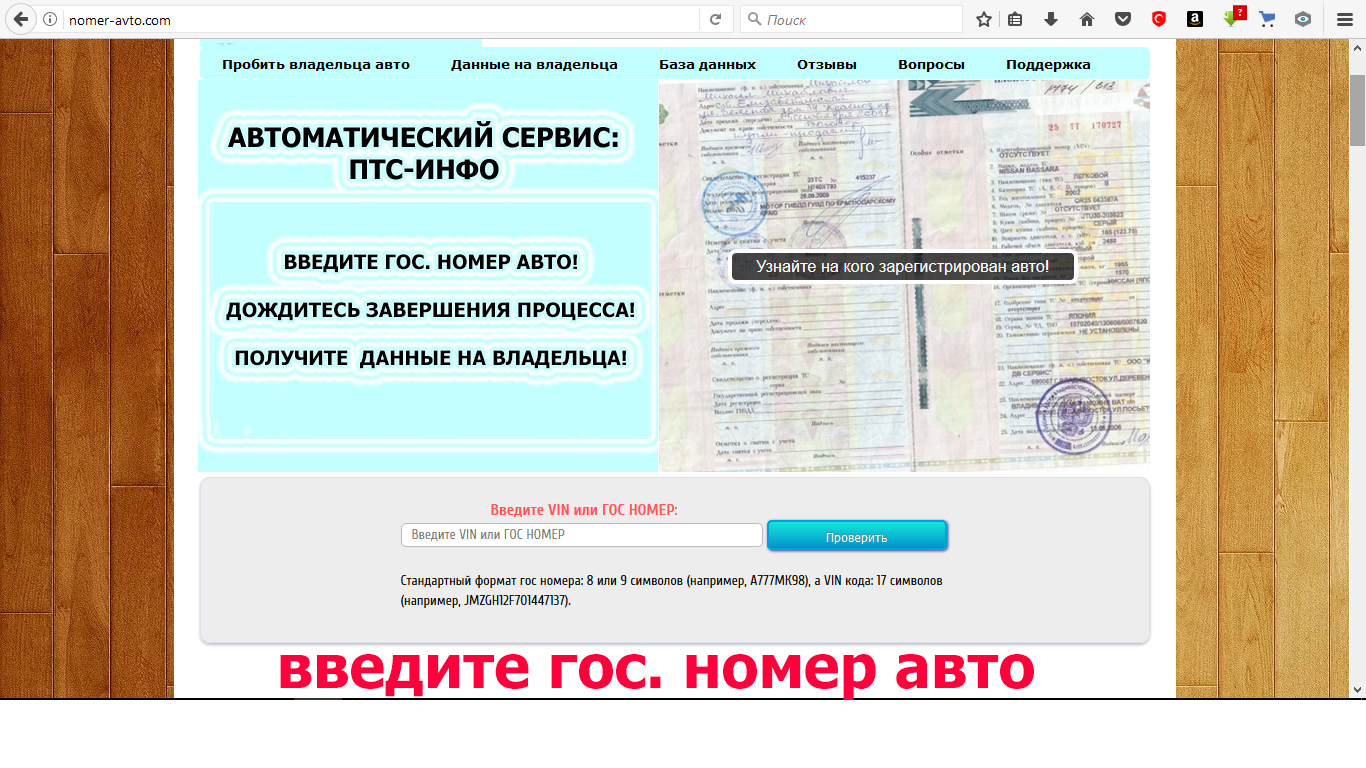
Task: Open the 'Отзывы' page
Action: pyautogui.click(x=827, y=64)
